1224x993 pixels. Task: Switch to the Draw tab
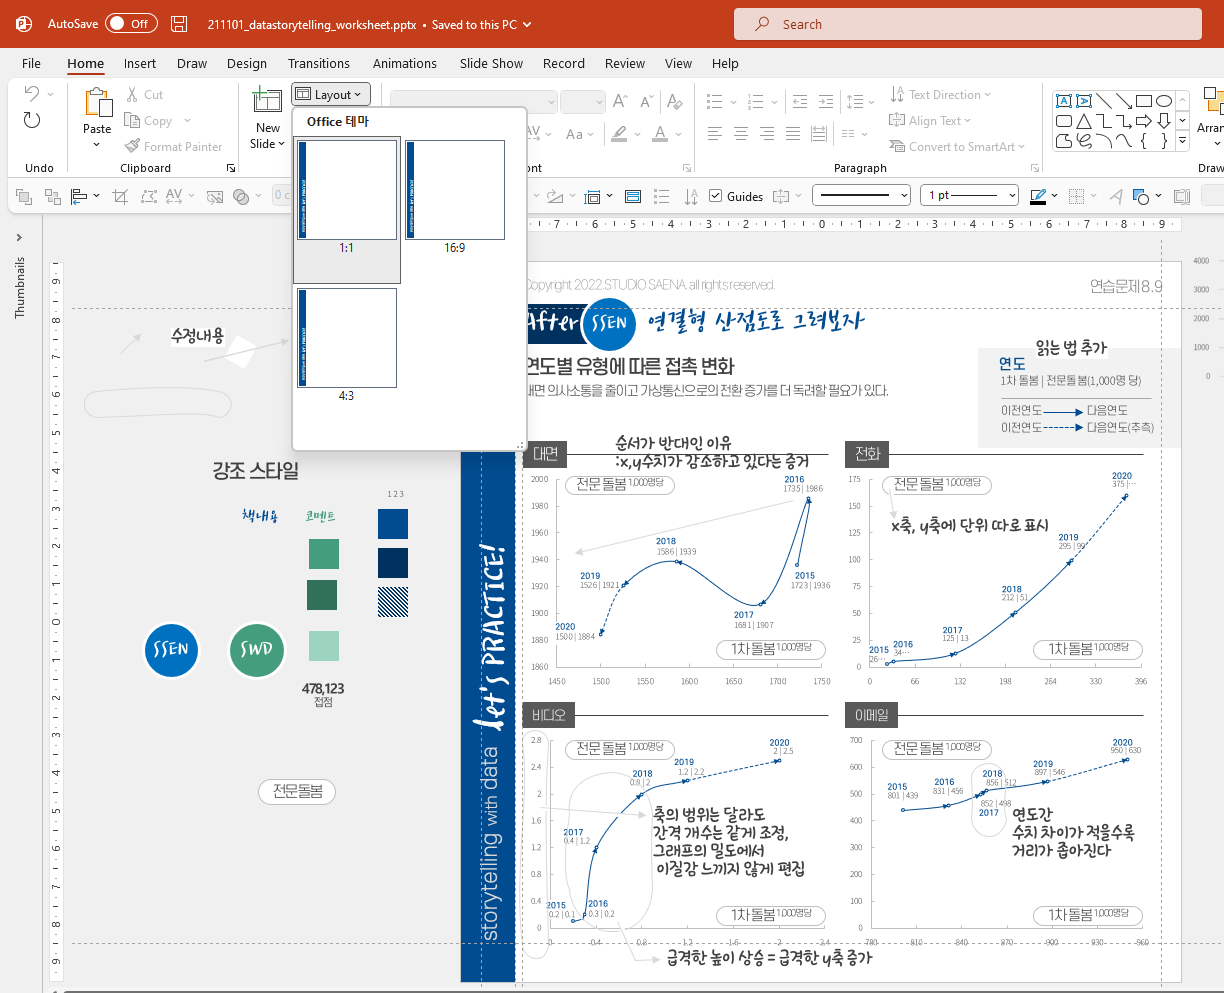[192, 63]
